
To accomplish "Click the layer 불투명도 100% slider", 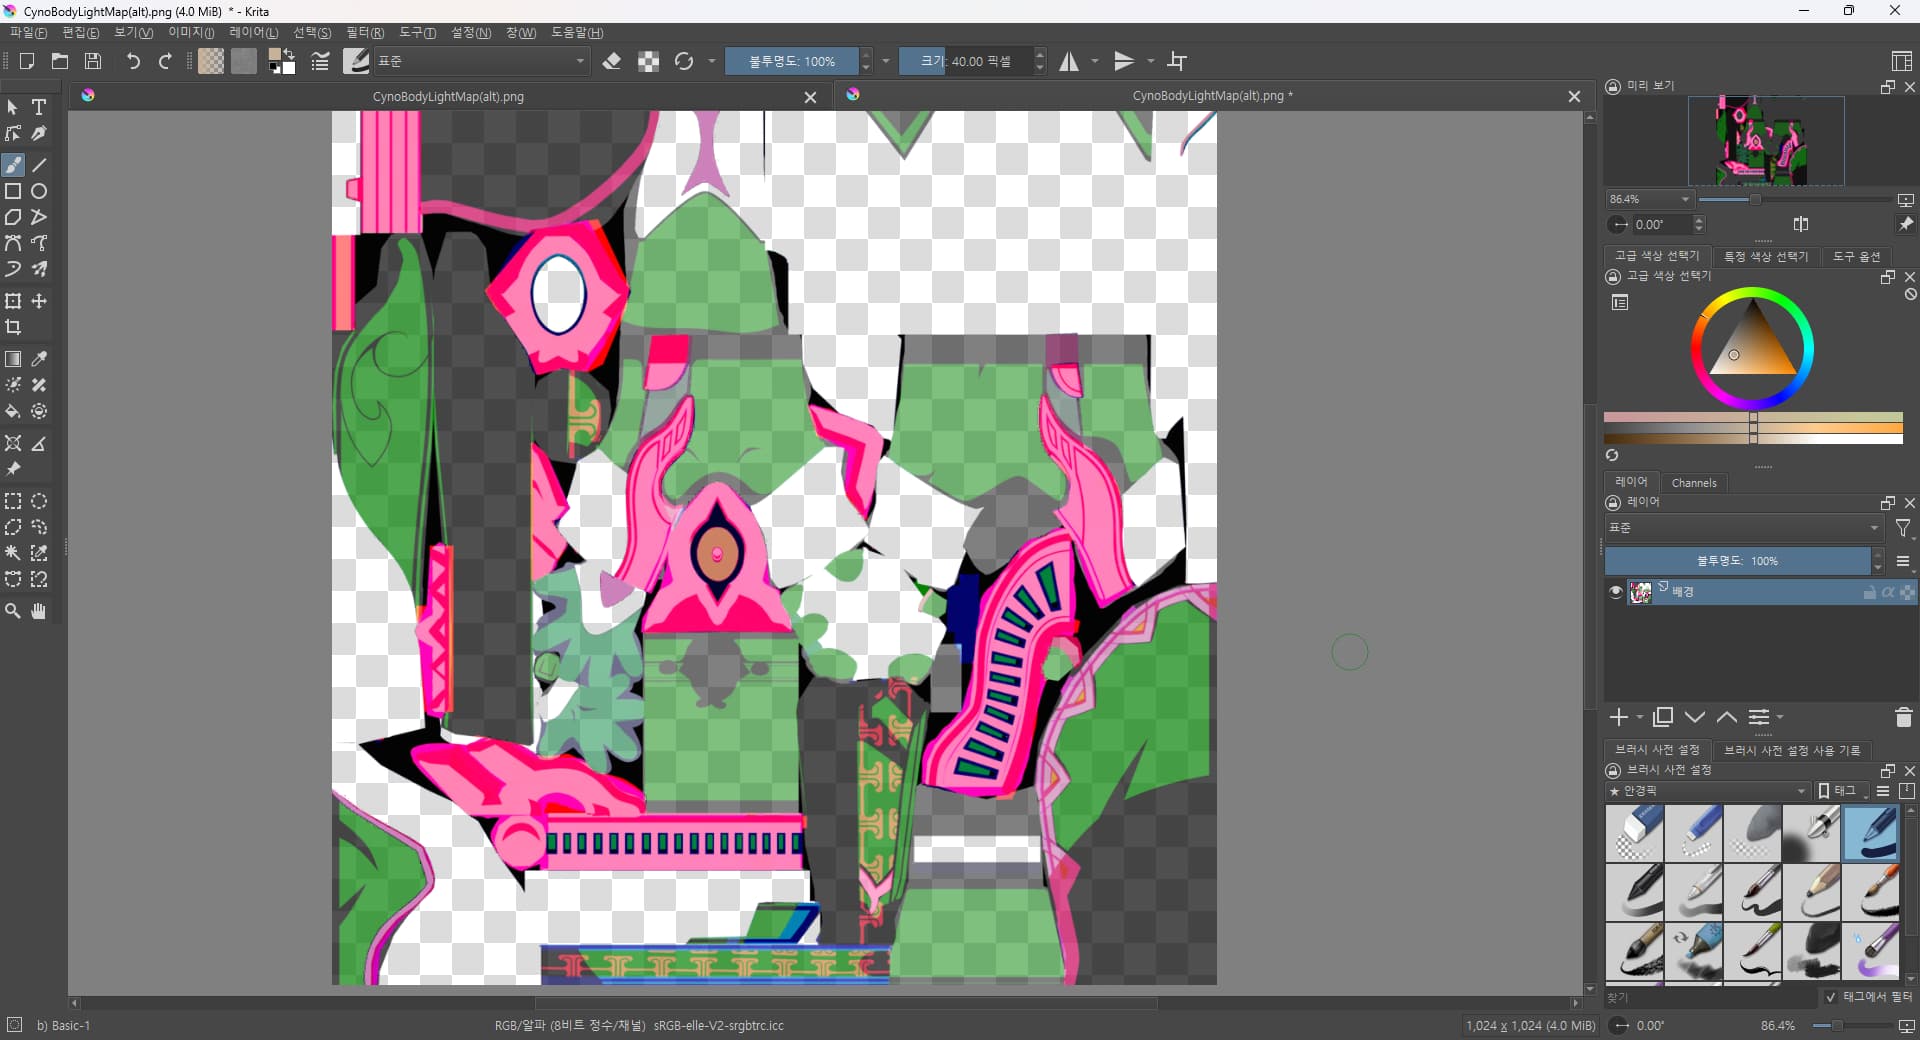I will coord(1737,561).
